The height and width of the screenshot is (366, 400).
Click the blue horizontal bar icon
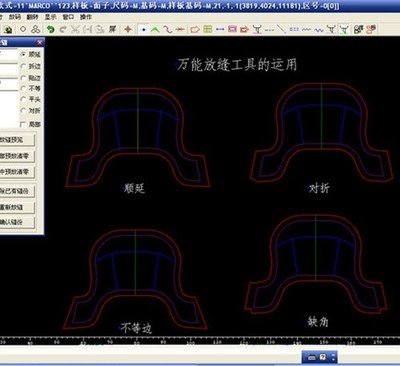click(x=220, y=29)
